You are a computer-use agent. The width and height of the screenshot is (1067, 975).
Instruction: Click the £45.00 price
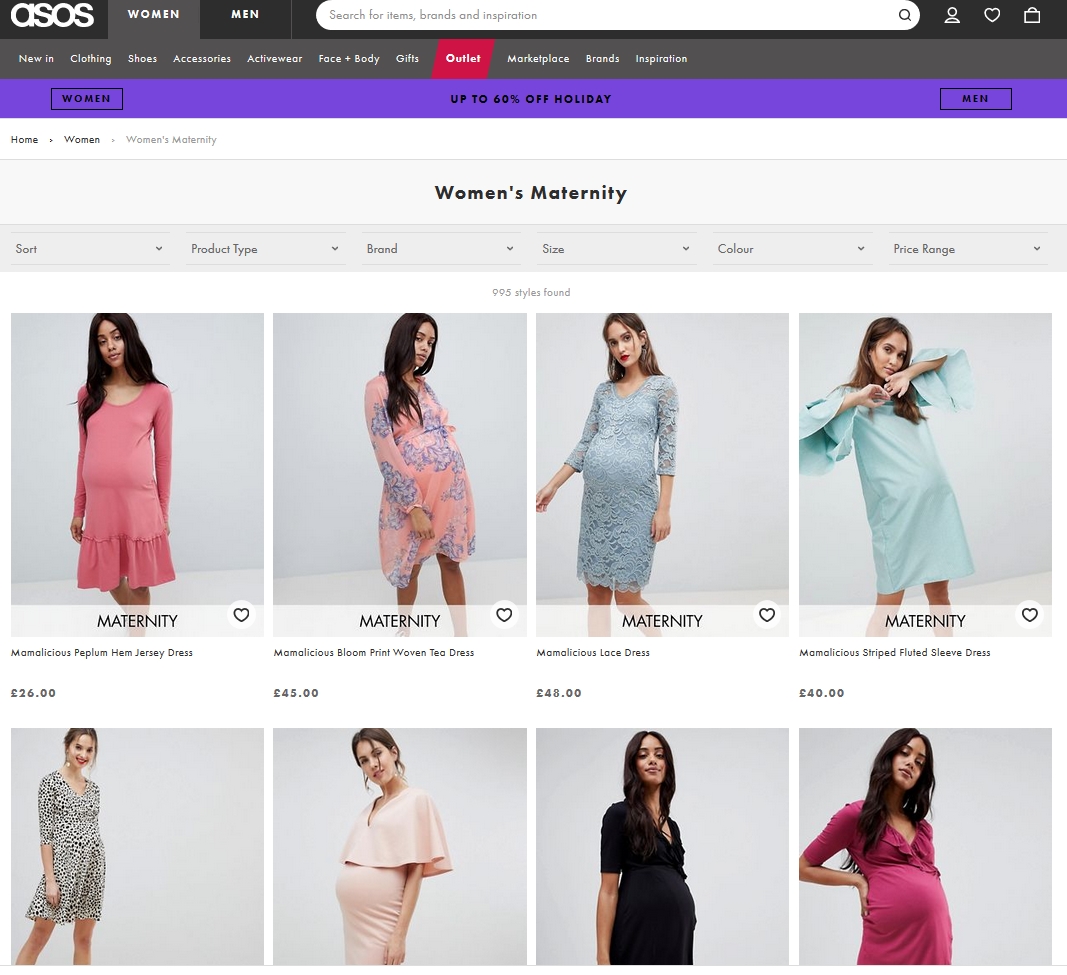(x=296, y=693)
